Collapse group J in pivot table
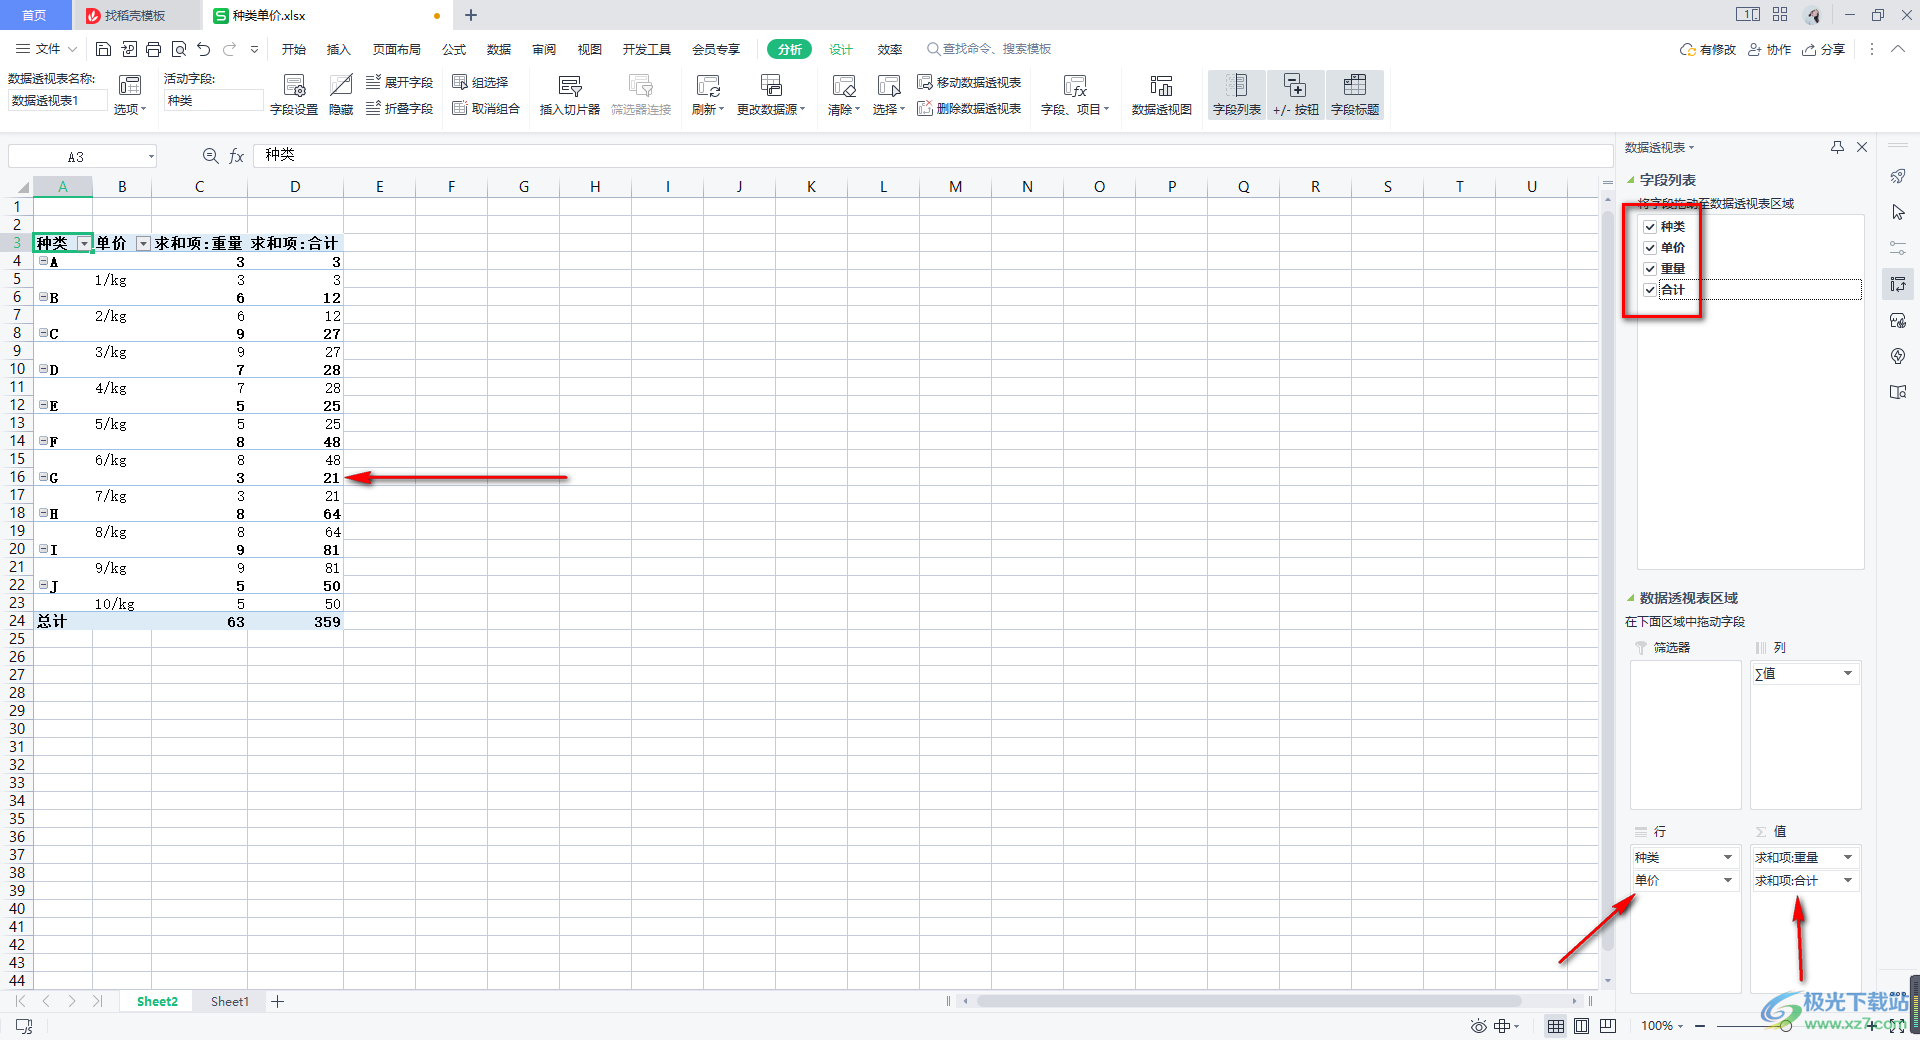 [43, 585]
